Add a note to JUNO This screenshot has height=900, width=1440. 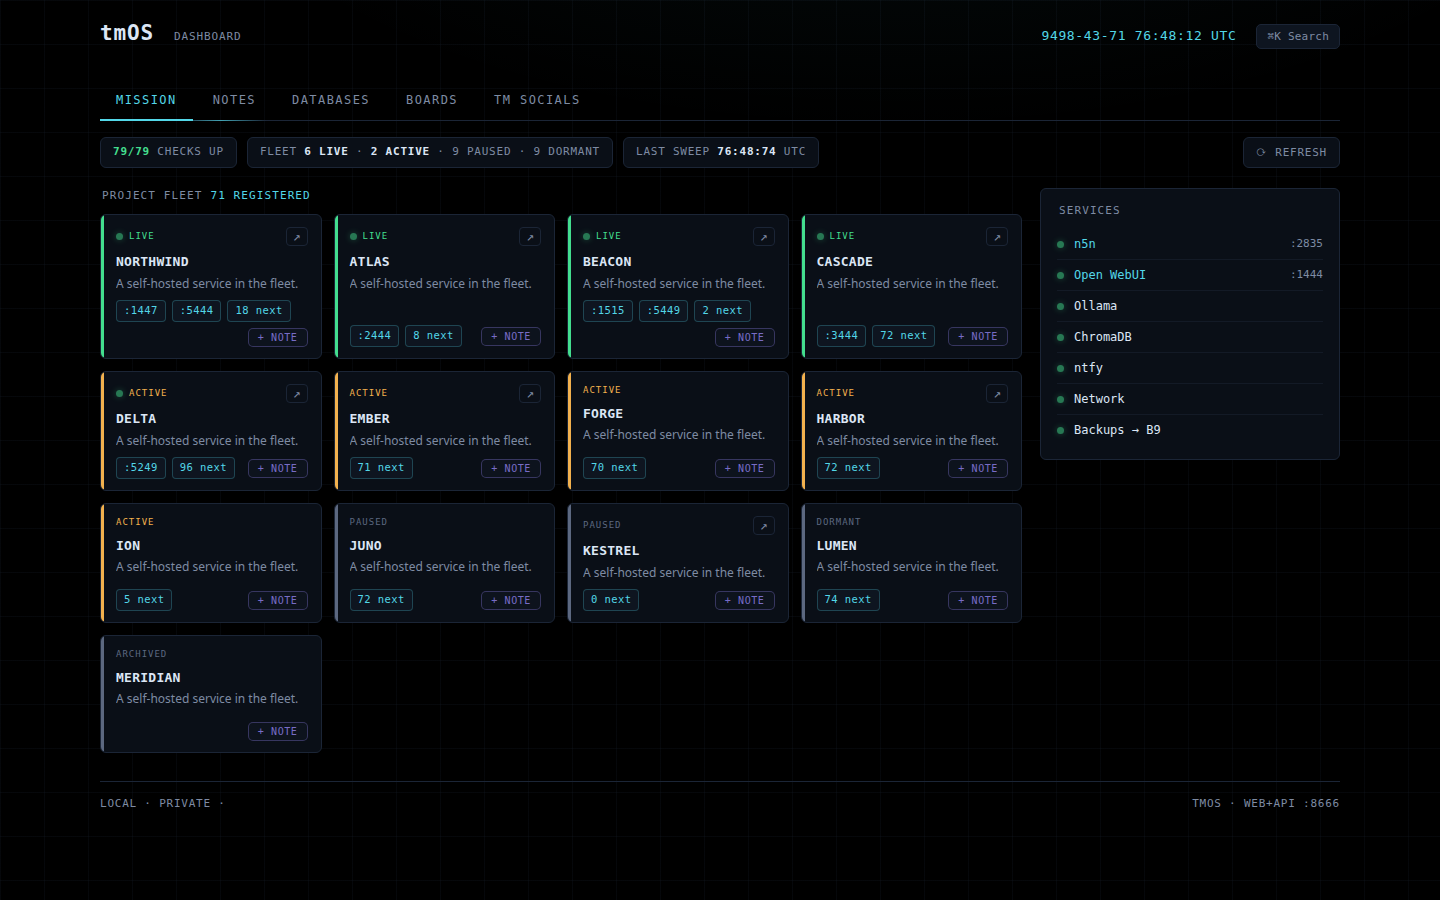(511, 600)
